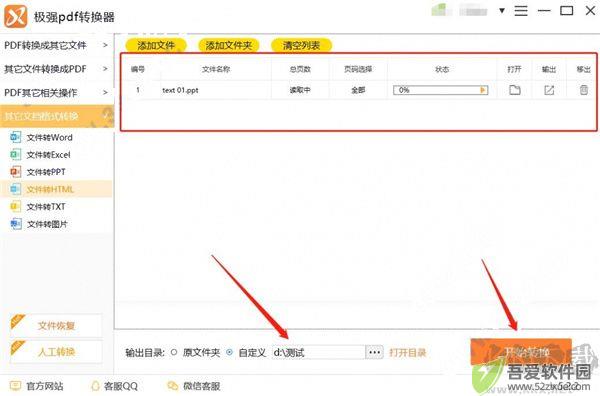This screenshot has width=600, height=396.
Task: Select 文件转Excel option
Action: point(48,155)
